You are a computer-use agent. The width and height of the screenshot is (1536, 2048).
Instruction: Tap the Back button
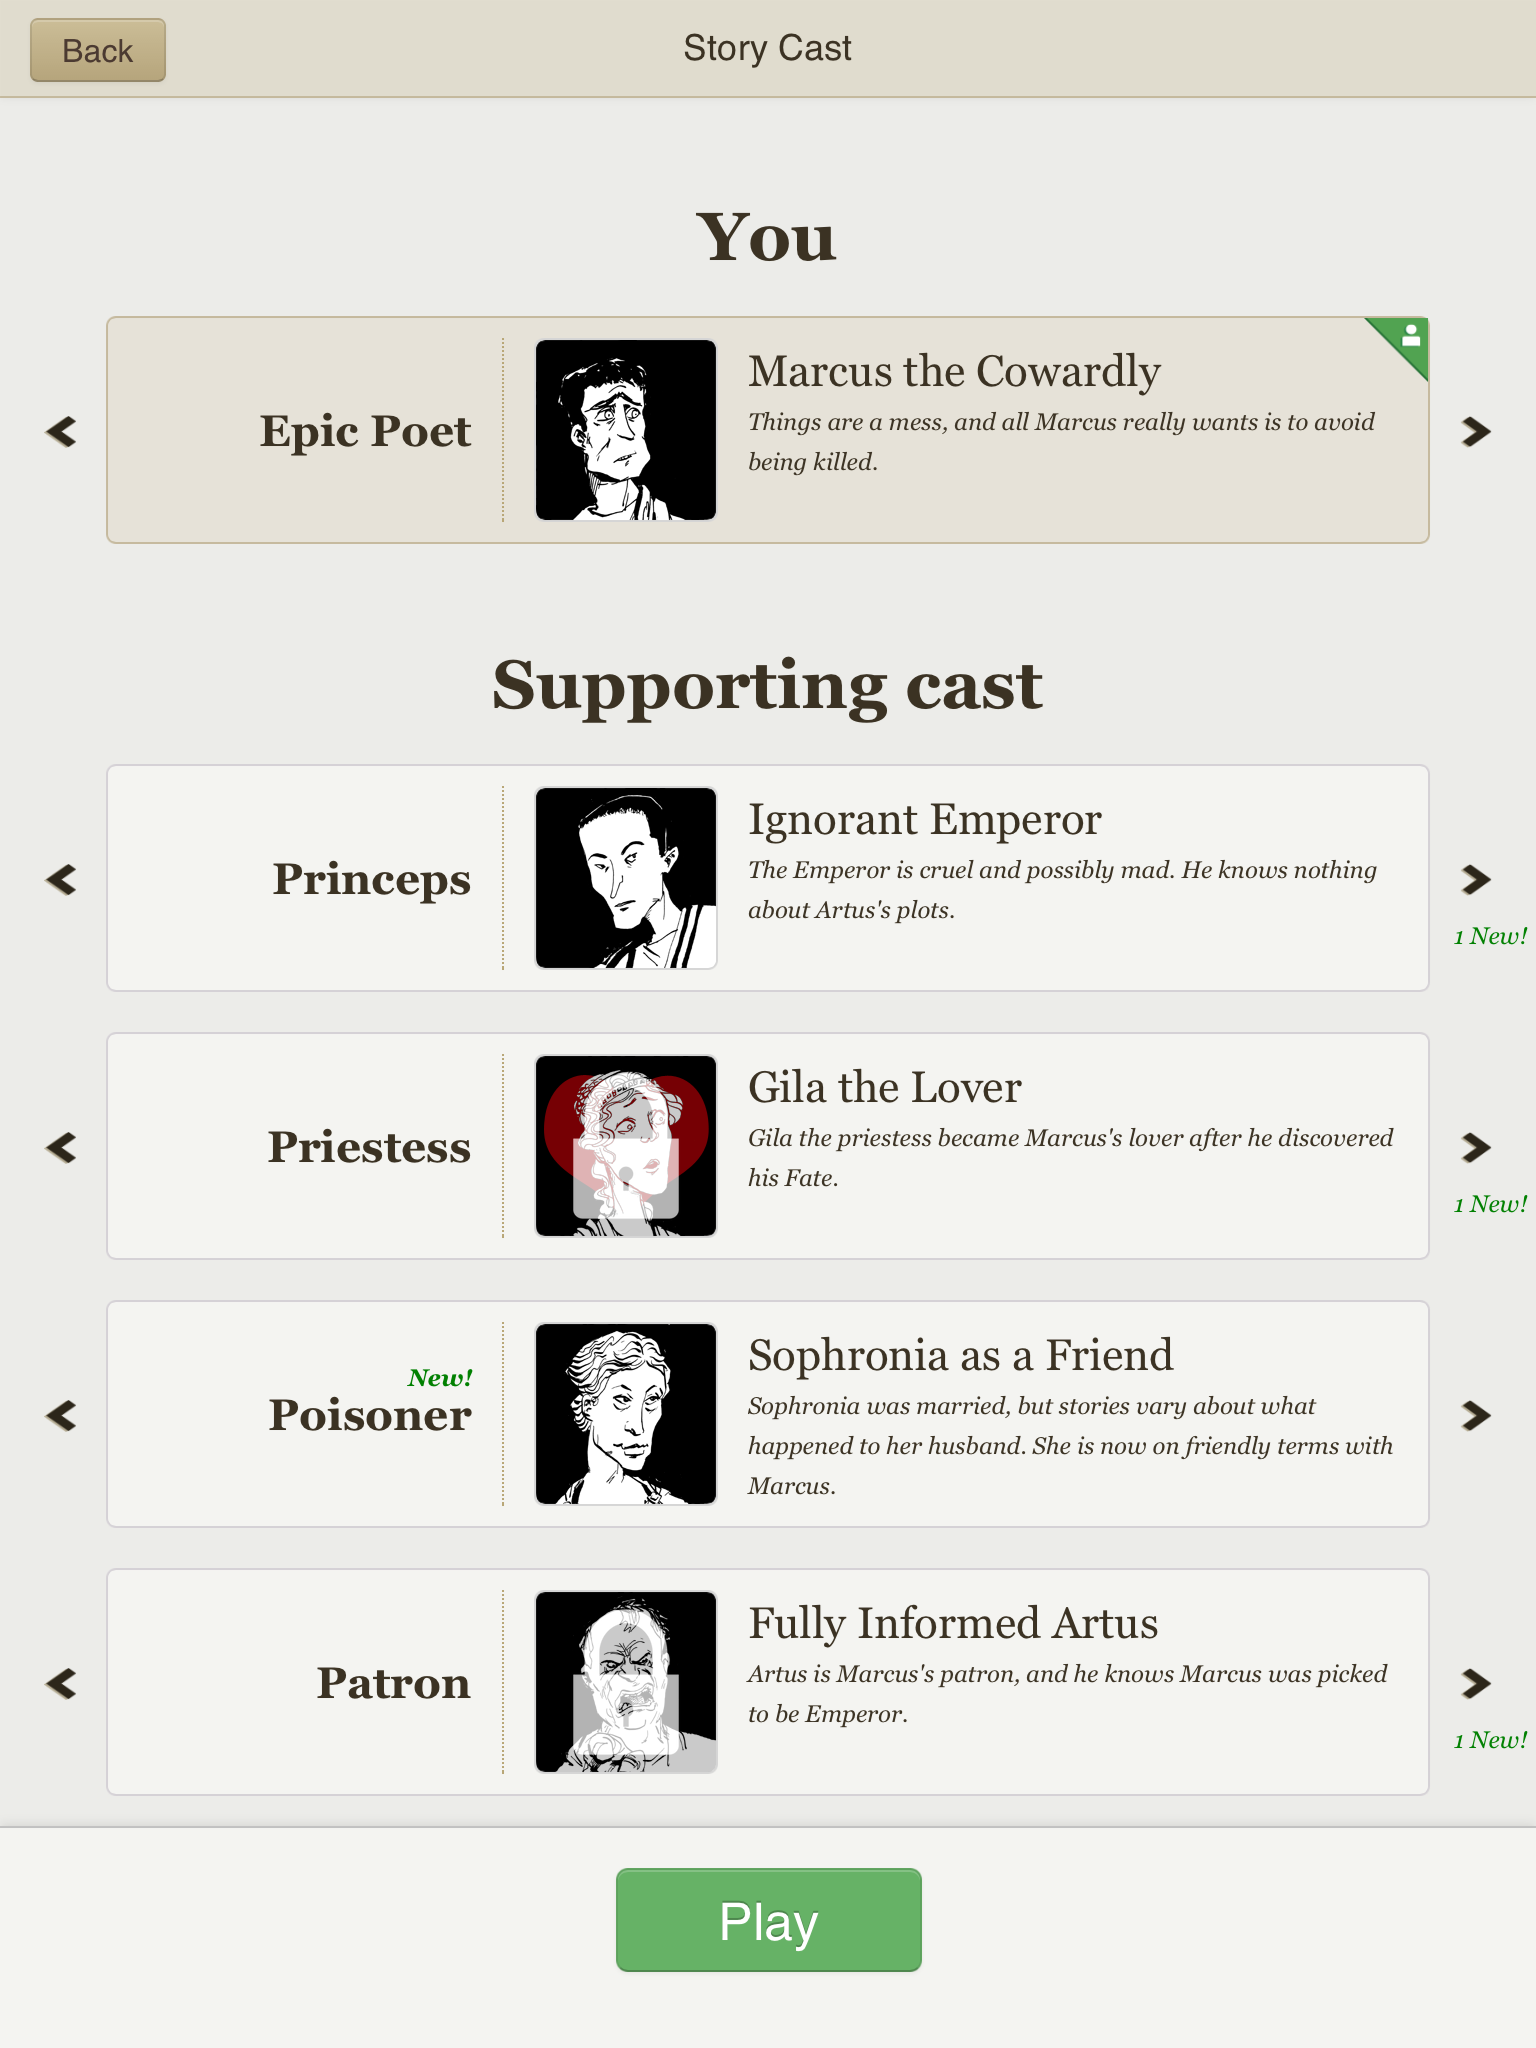[98, 50]
